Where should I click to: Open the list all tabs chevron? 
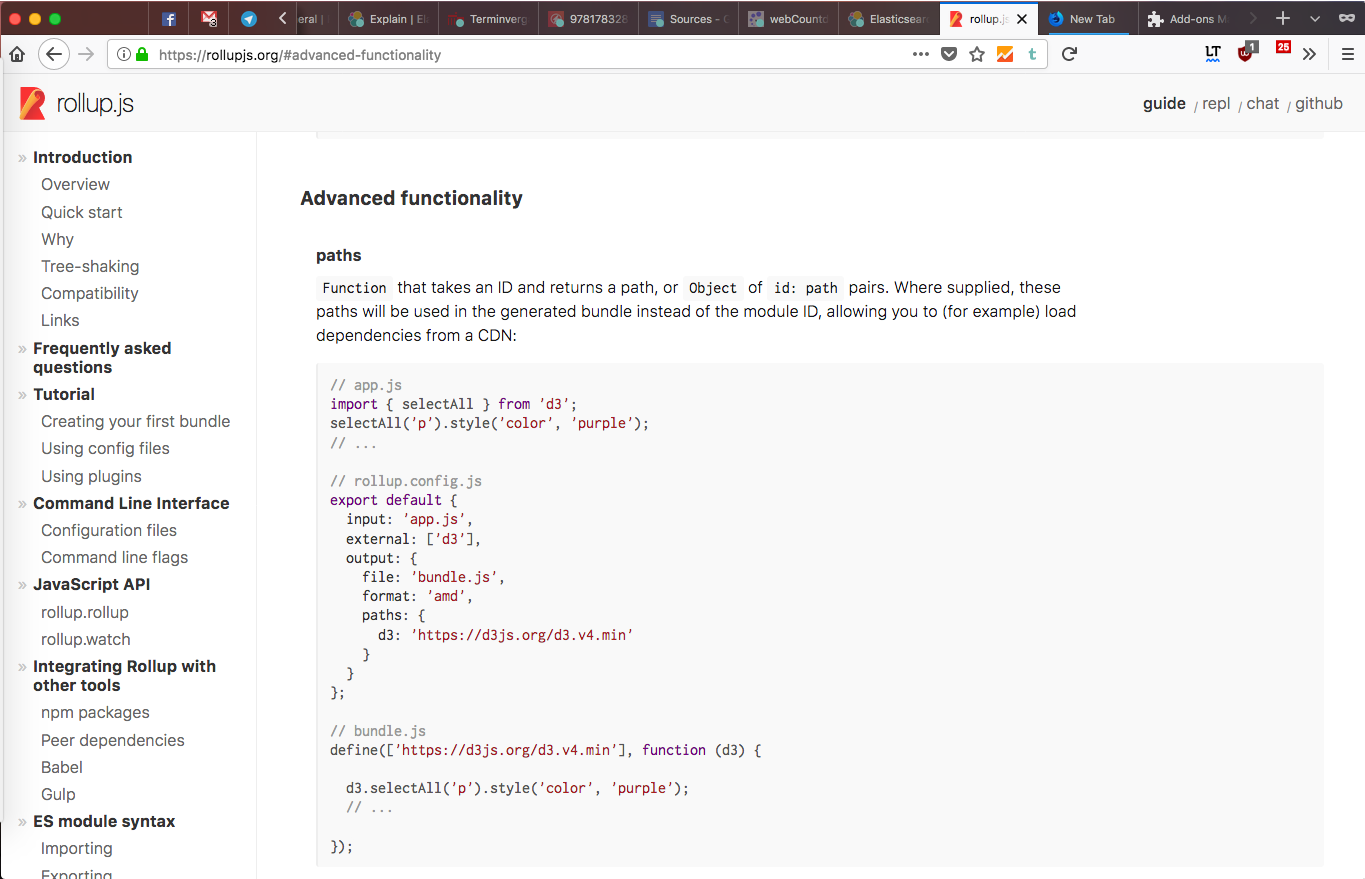tap(1314, 19)
